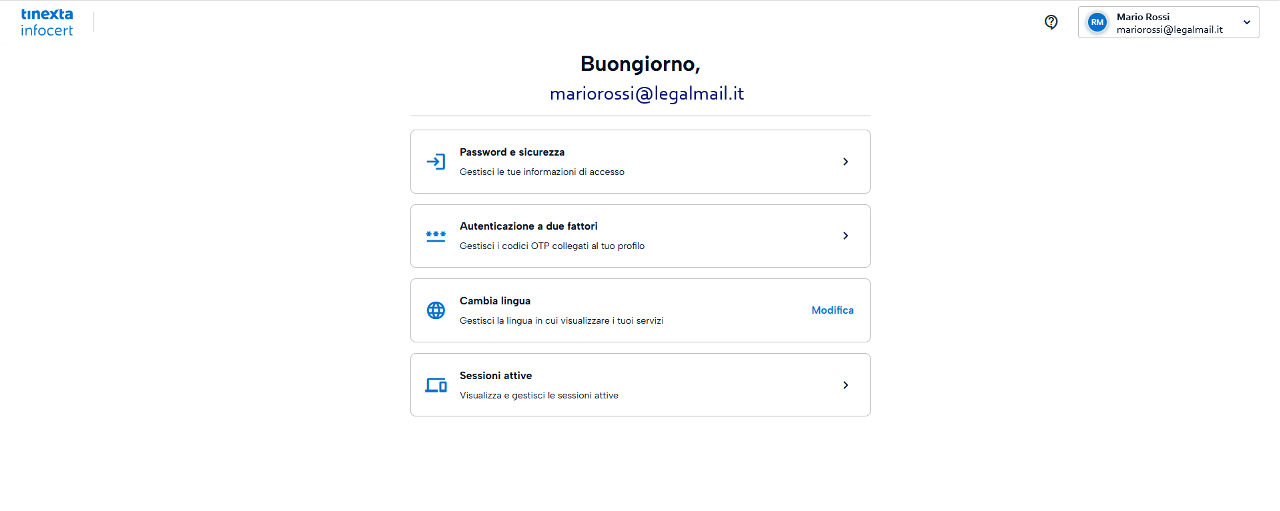
Task: Select the Password e sicurezza title
Action: pos(512,152)
